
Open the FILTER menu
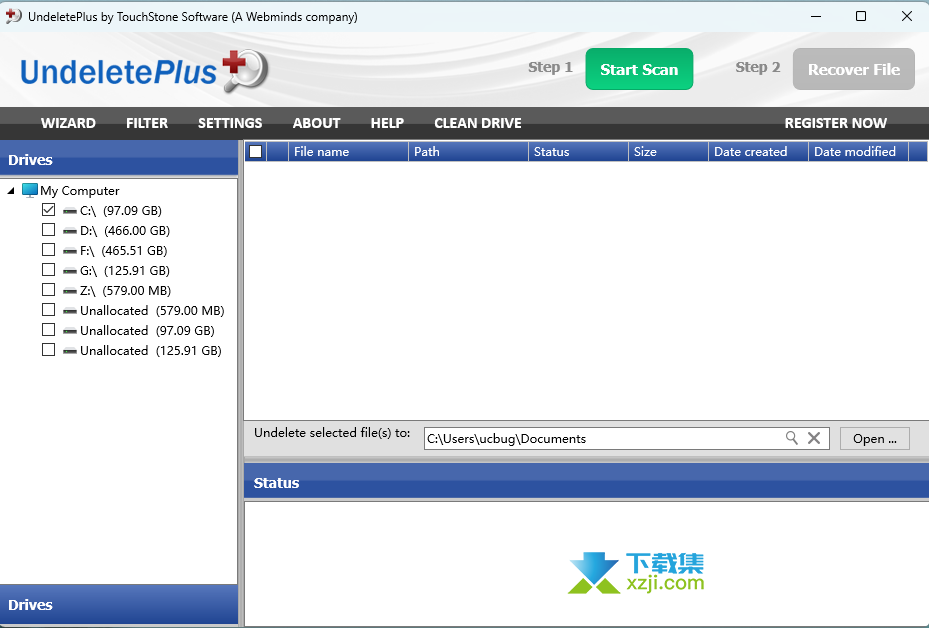pyautogui.click(x=147, y=123)
